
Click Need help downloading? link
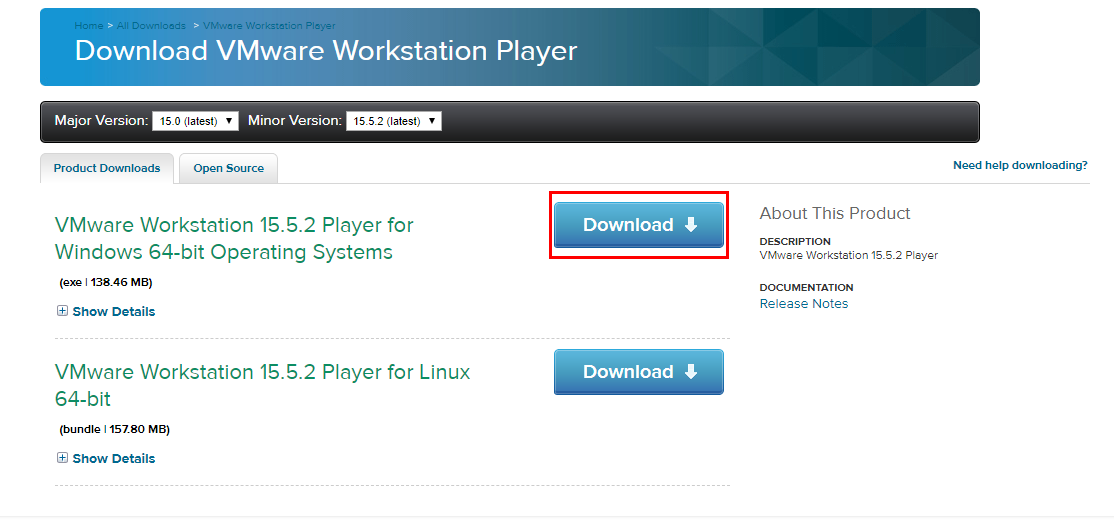[x=1020, y=165]
